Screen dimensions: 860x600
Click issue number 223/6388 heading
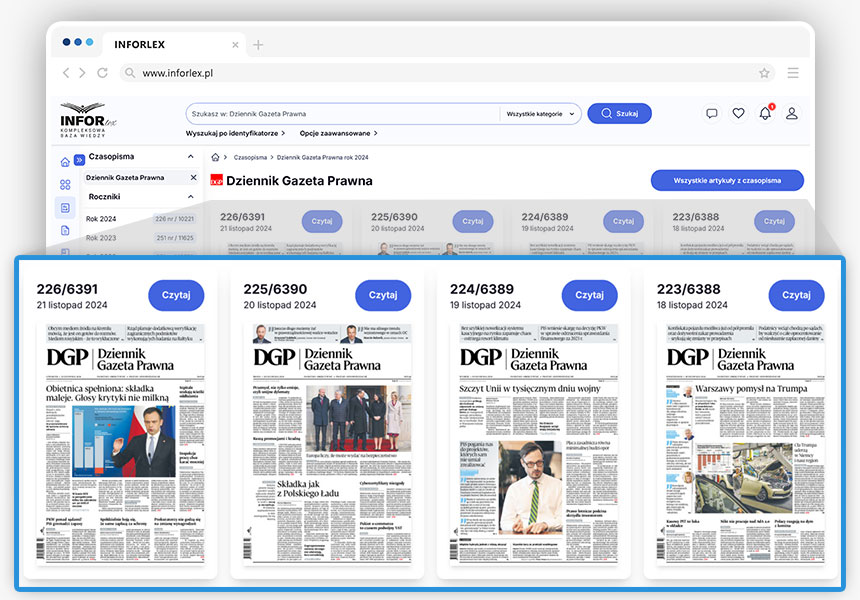[688, 289]
